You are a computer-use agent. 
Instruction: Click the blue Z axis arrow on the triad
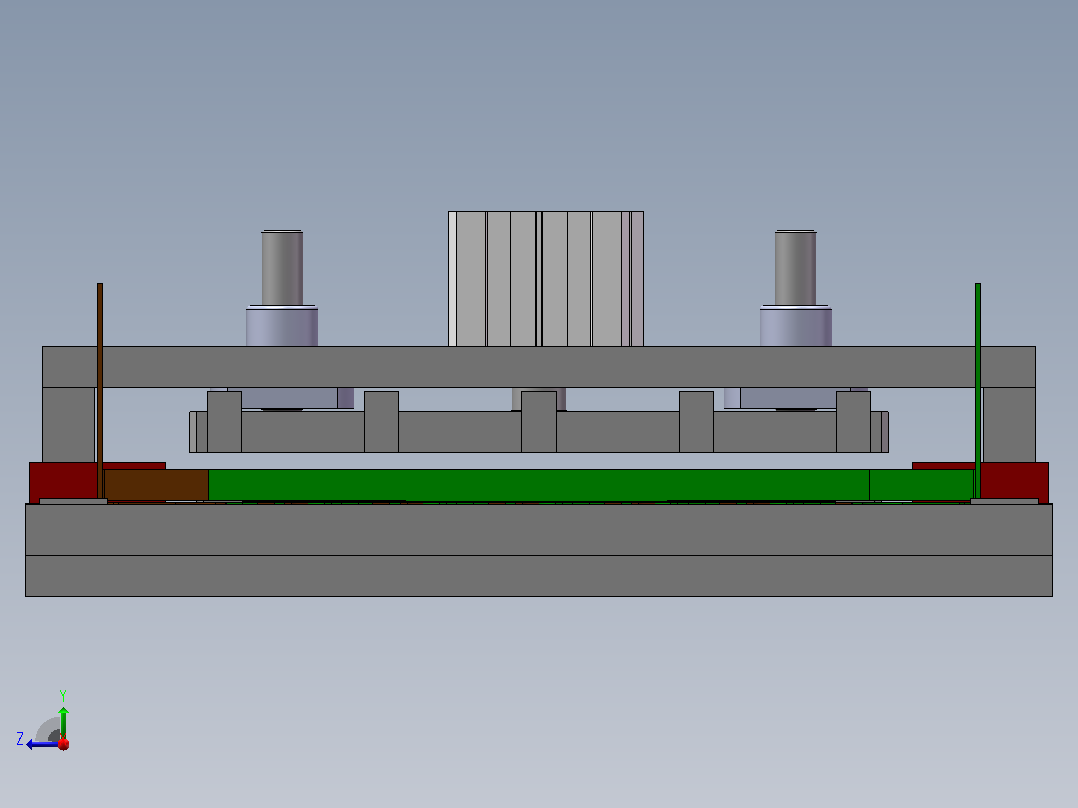(x=41, y=744)
